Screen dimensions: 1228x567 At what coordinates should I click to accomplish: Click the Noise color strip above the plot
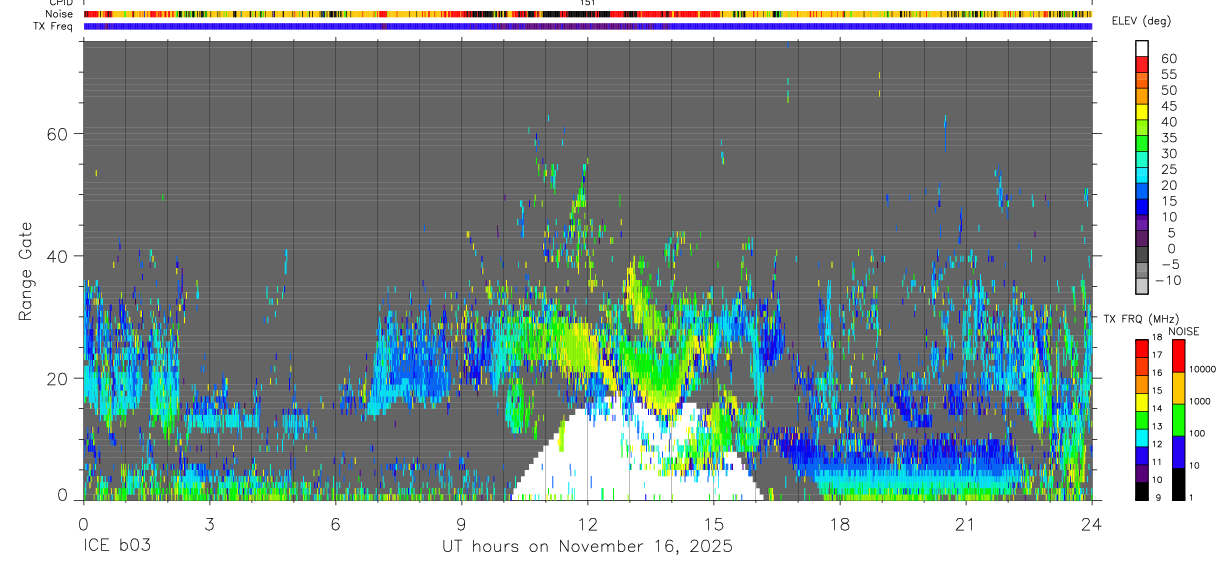click(588, 15)
